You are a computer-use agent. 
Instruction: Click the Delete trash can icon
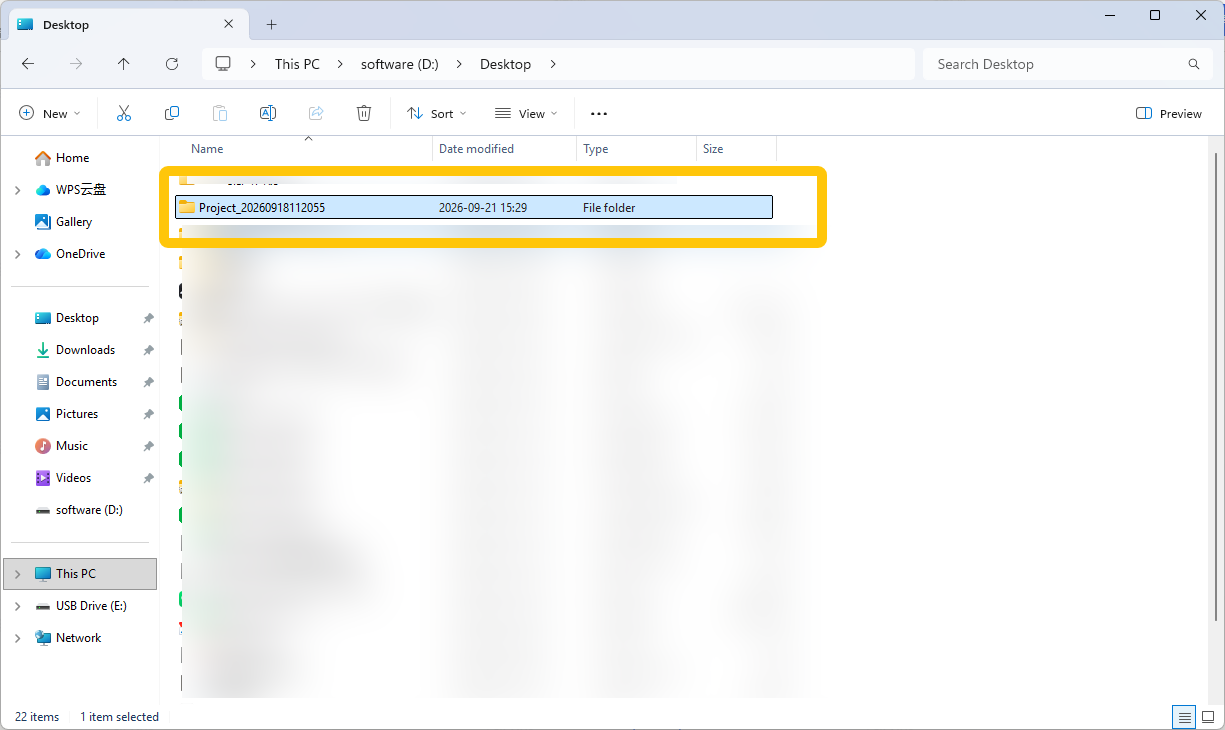tap(364, 114)
